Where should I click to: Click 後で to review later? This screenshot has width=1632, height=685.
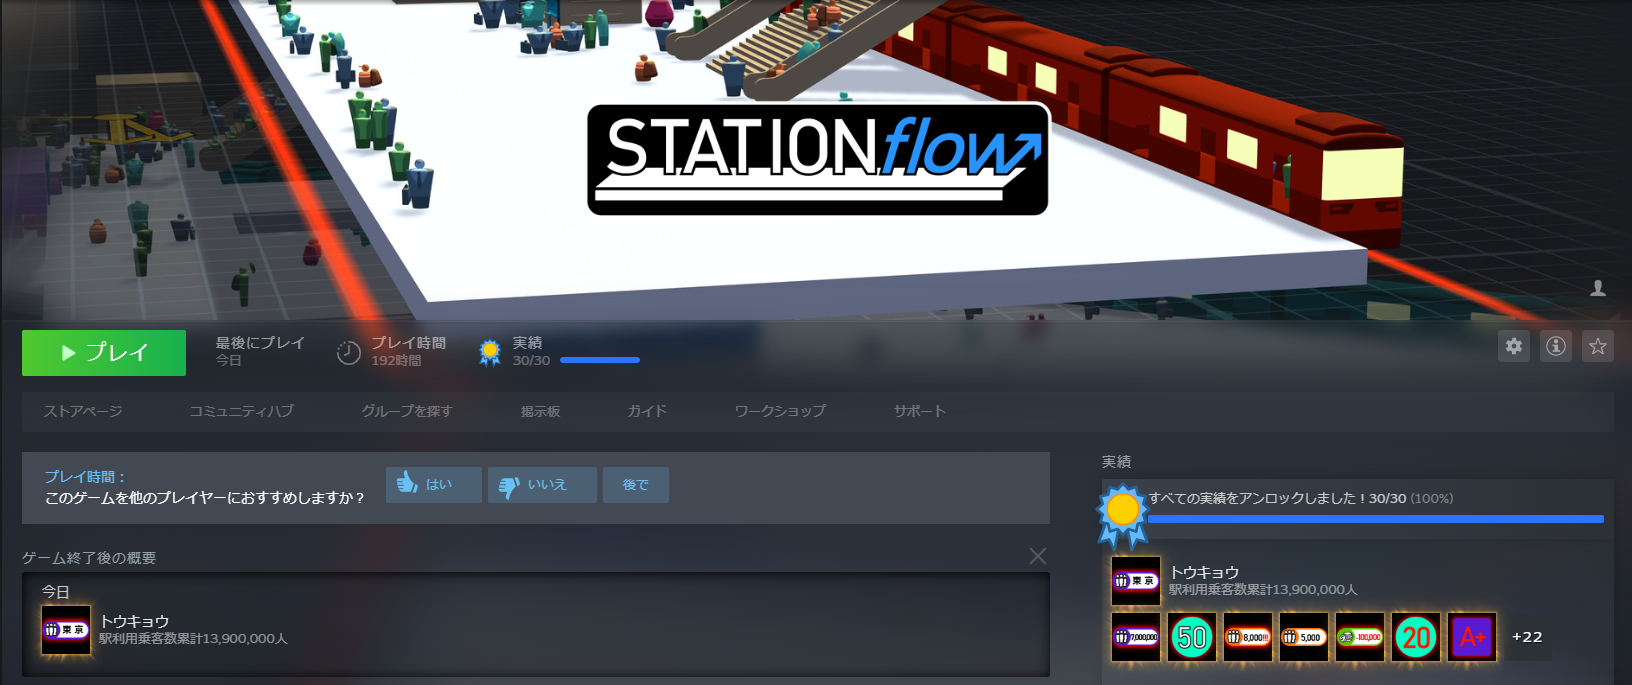pos(636,485)
